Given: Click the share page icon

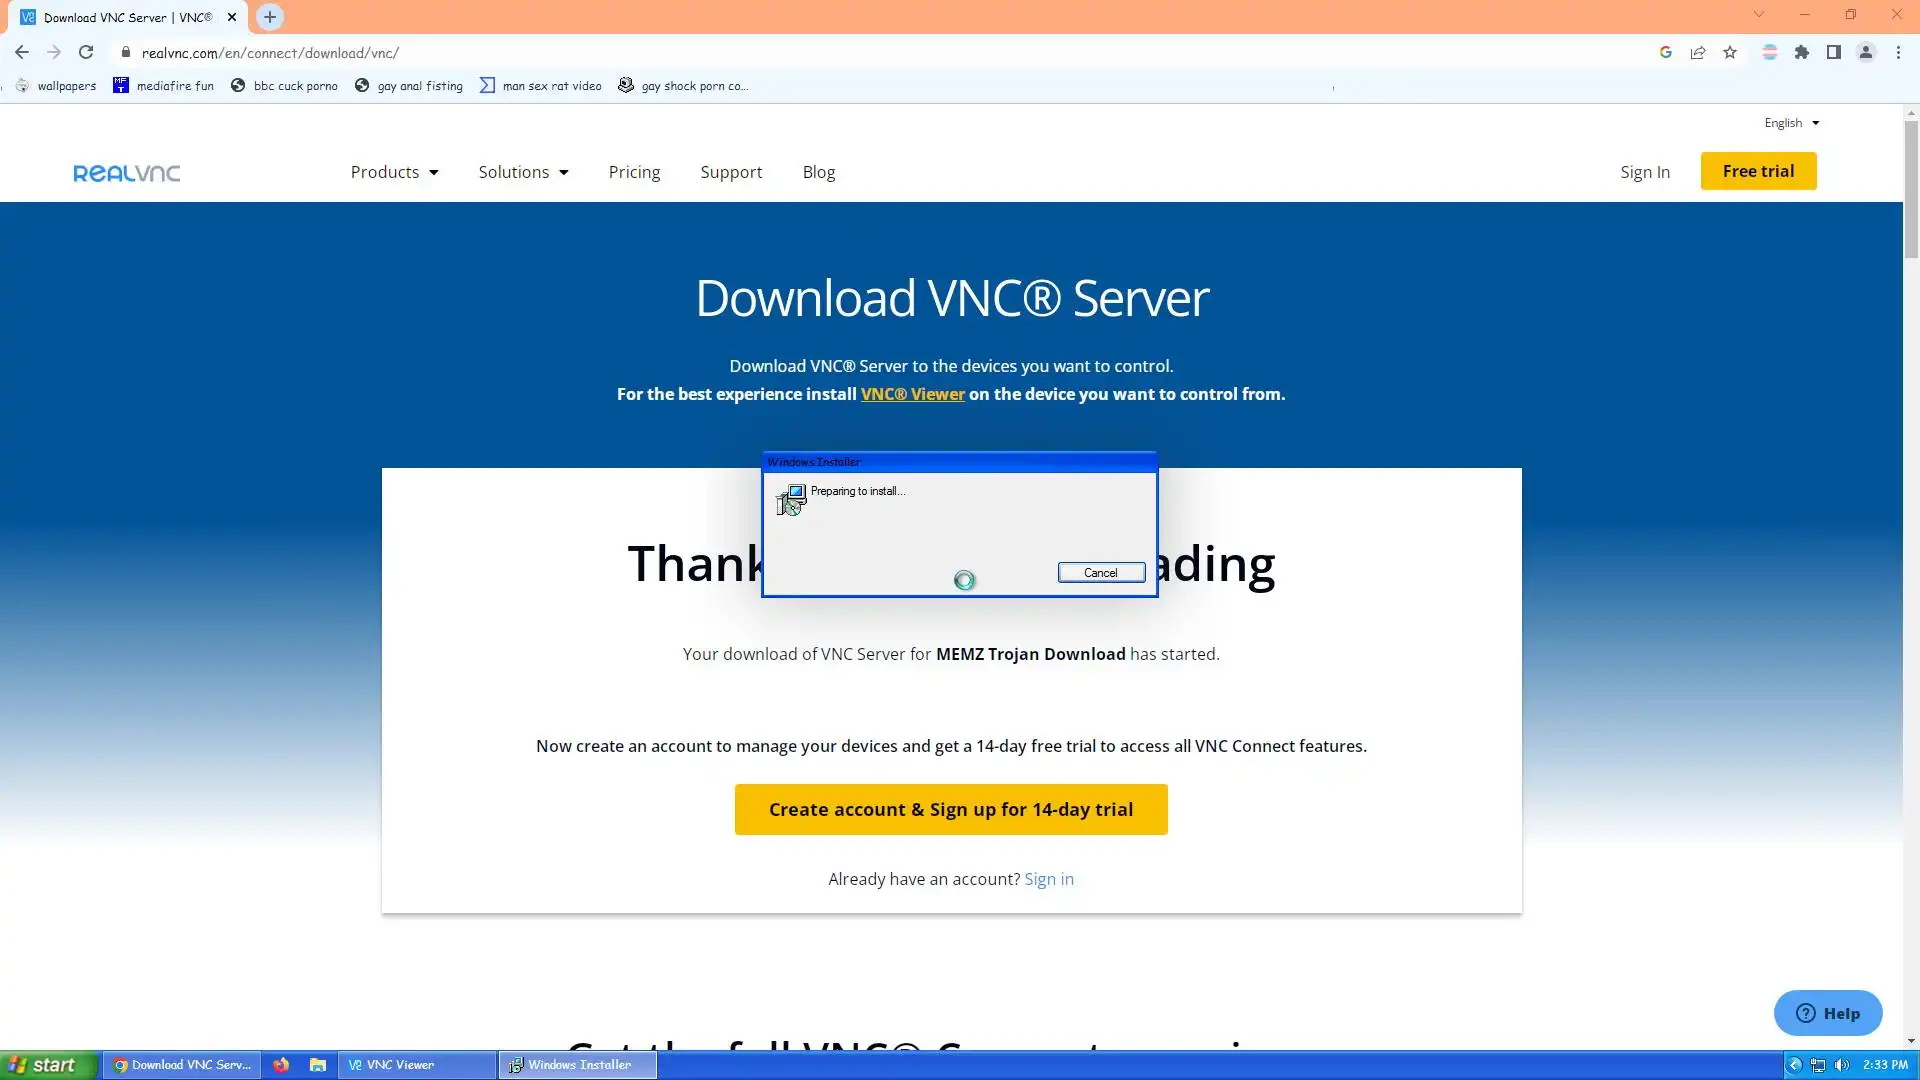Looking at the screenshot, I should click(1698, 52).
